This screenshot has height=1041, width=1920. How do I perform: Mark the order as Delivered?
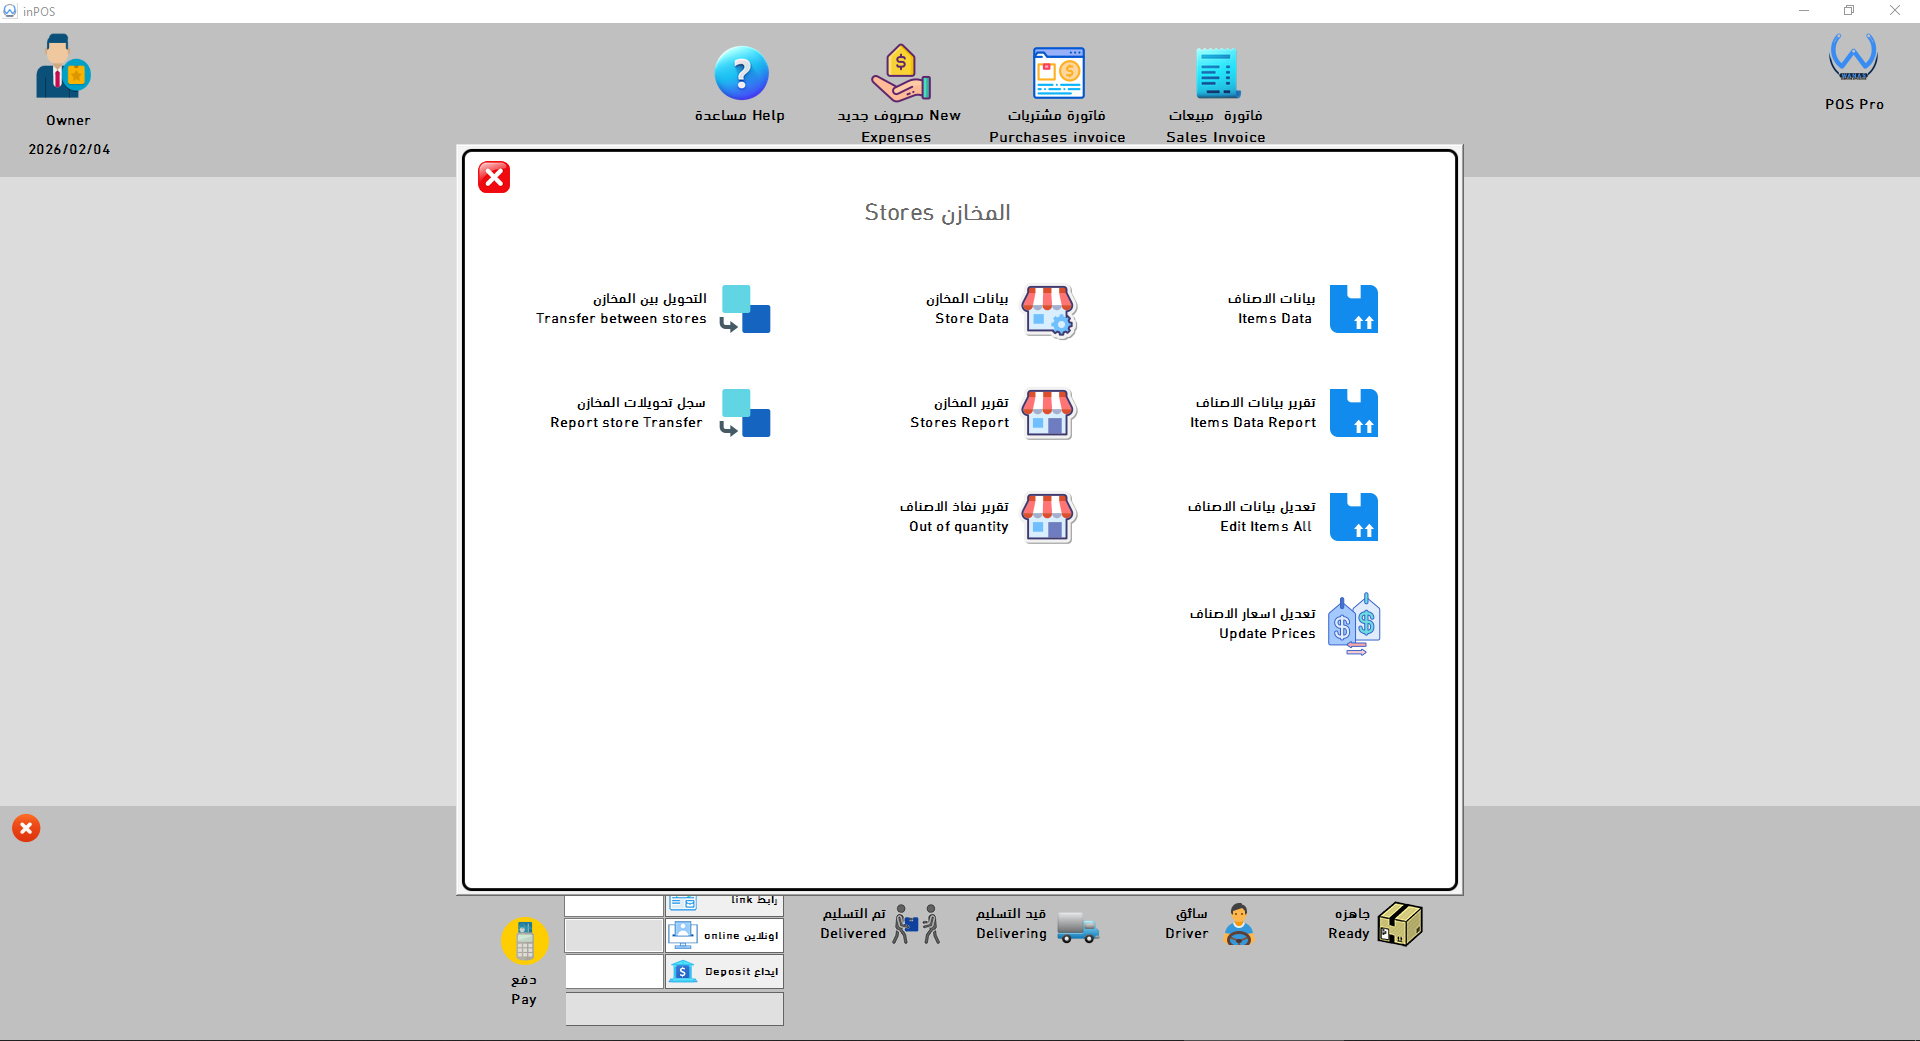point(878,922)
